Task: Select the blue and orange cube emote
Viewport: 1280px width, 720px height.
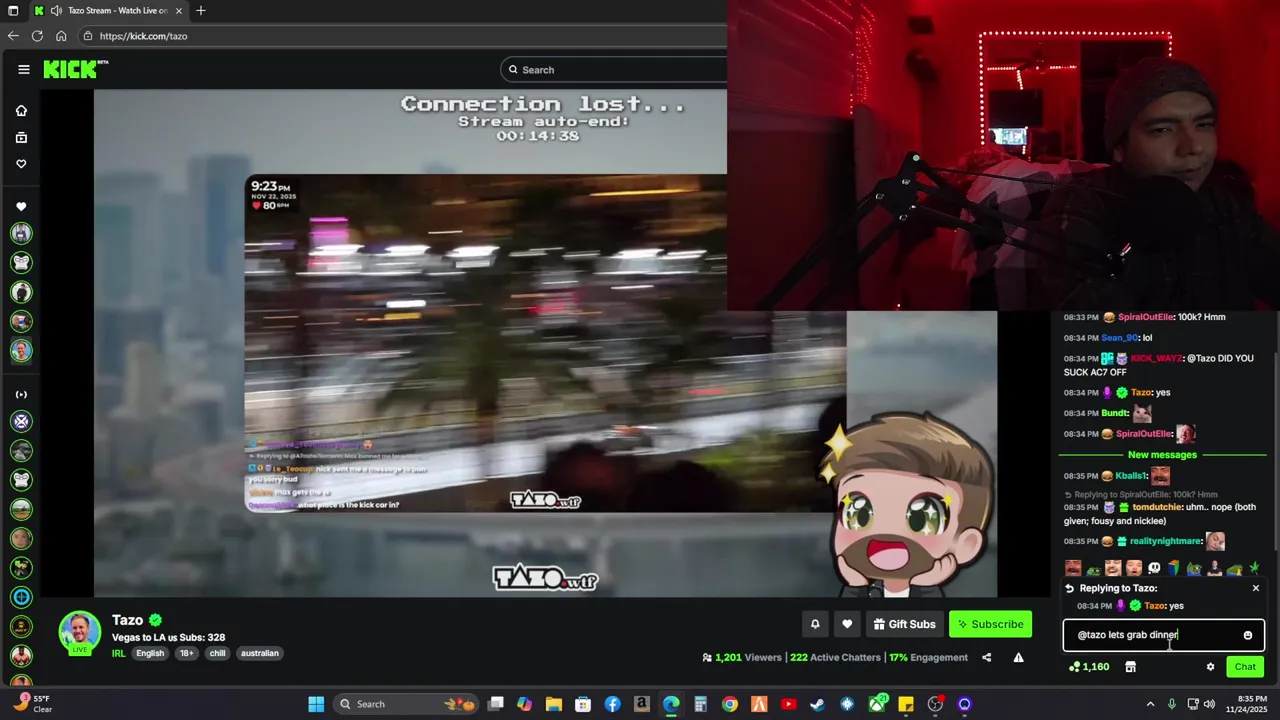Action: tap(1173, 568)
